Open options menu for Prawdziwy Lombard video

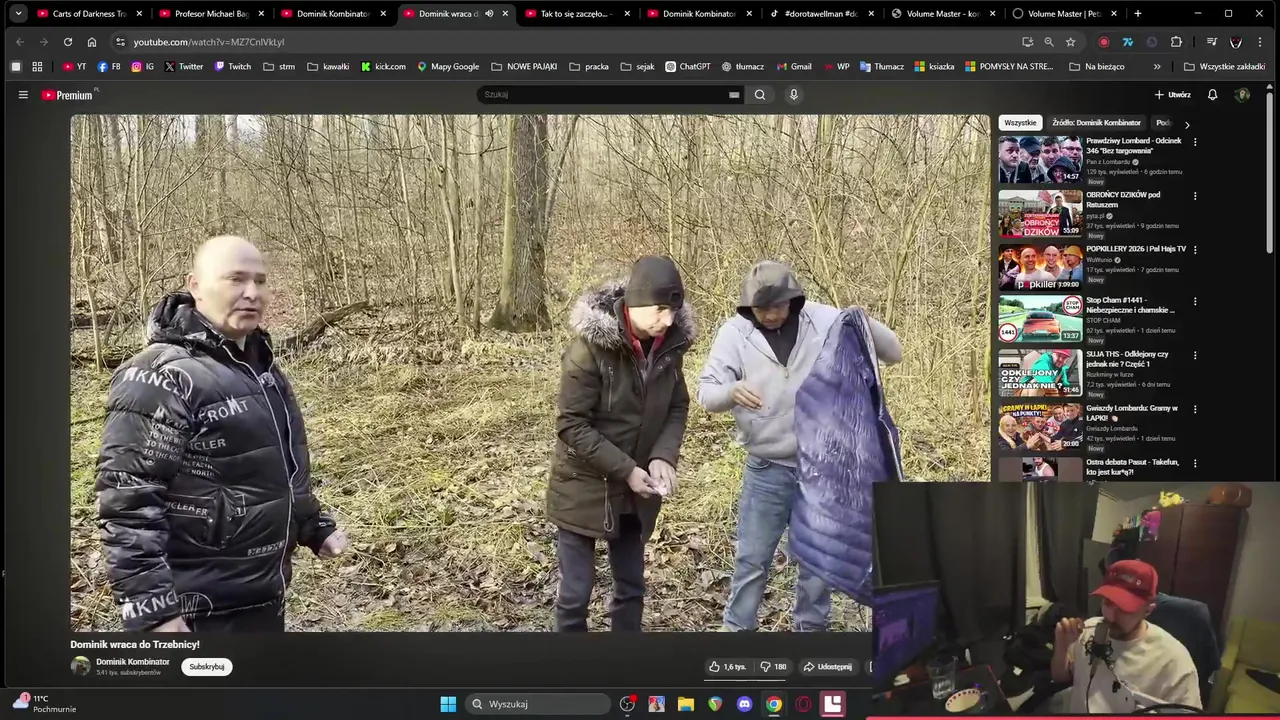[1195, 142]
